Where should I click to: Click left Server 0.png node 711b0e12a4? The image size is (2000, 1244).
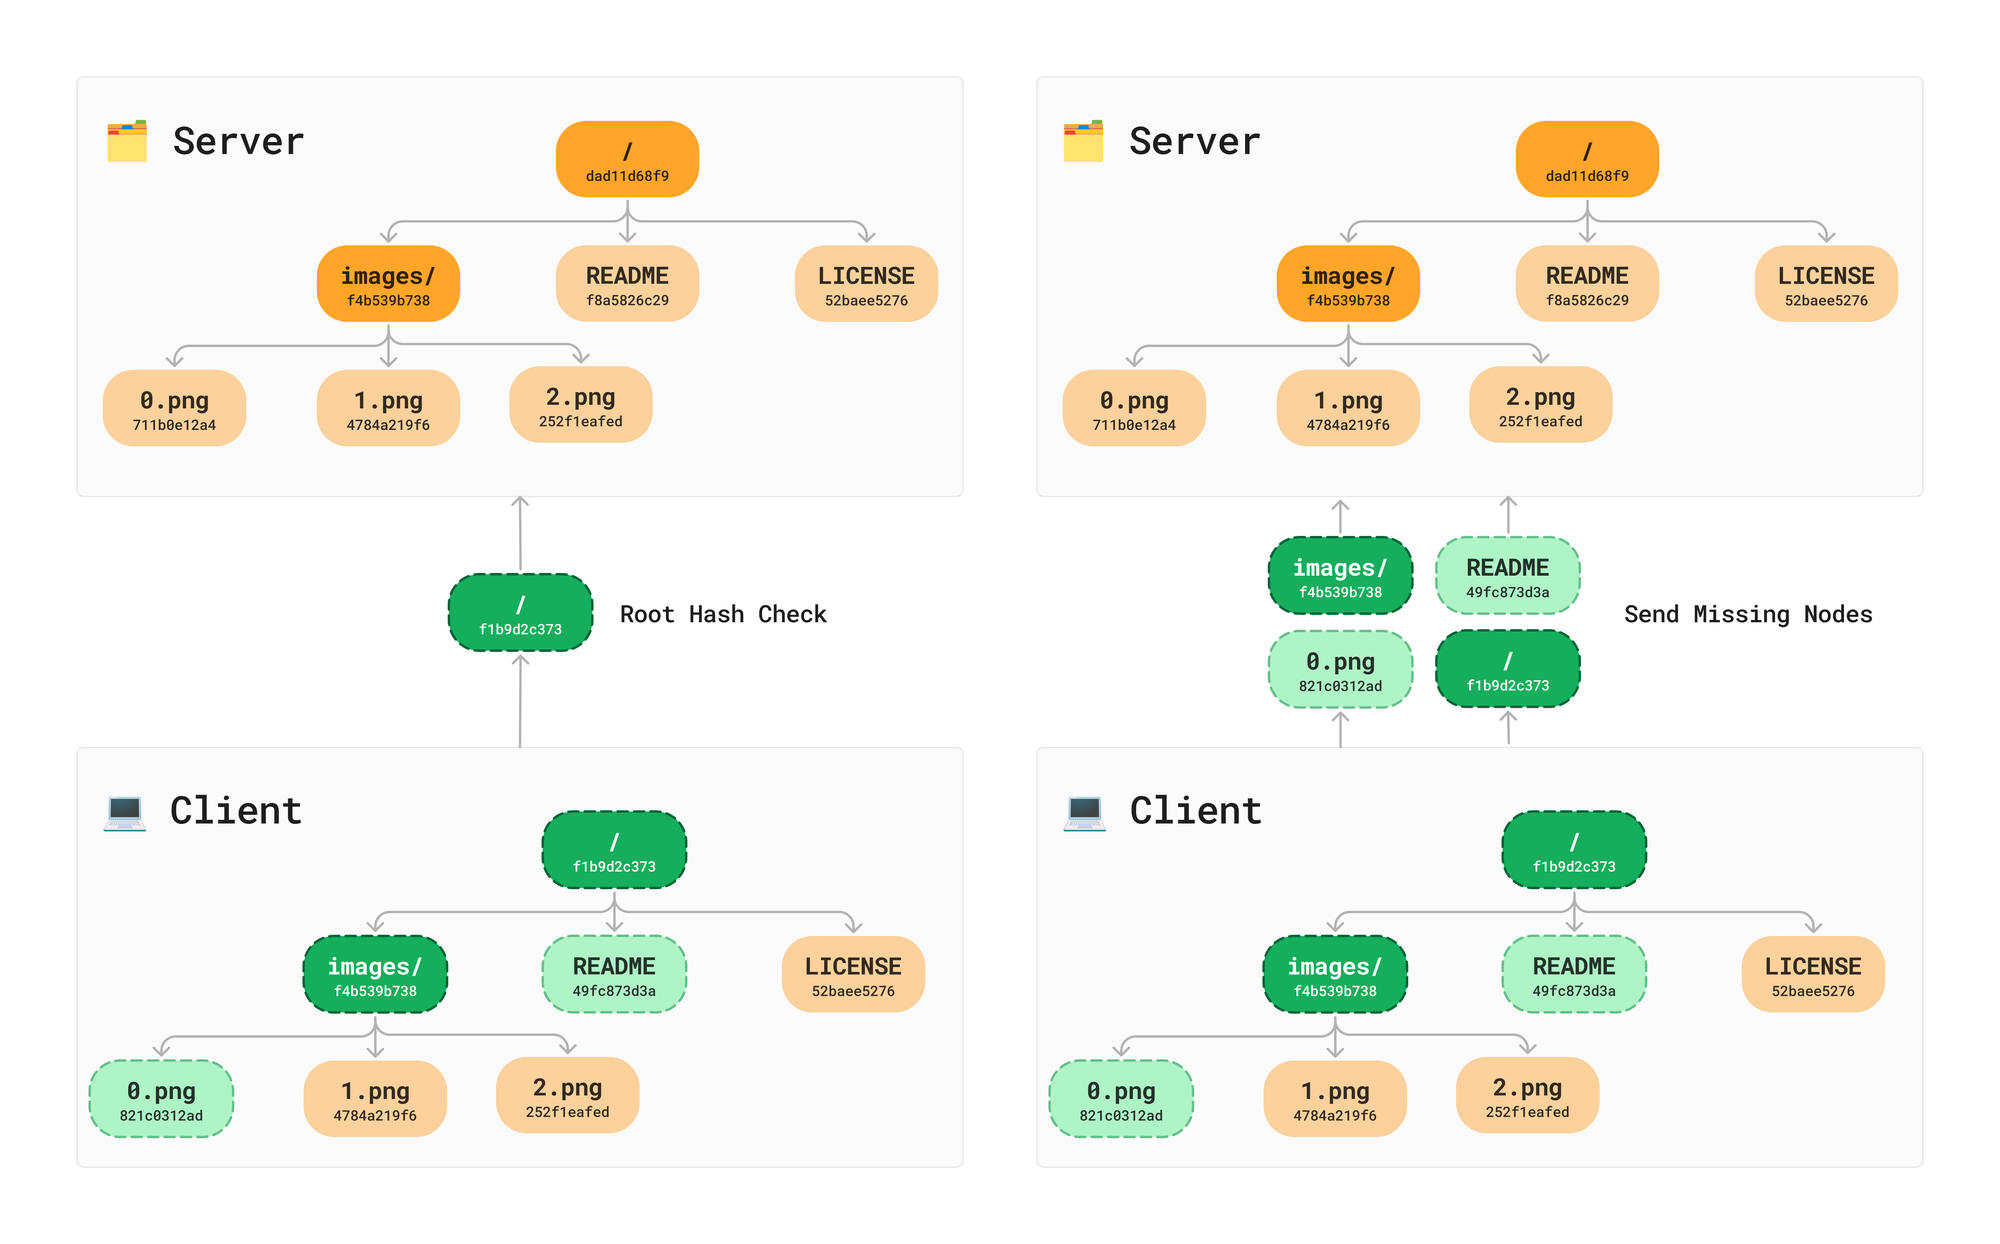[174, 408]
